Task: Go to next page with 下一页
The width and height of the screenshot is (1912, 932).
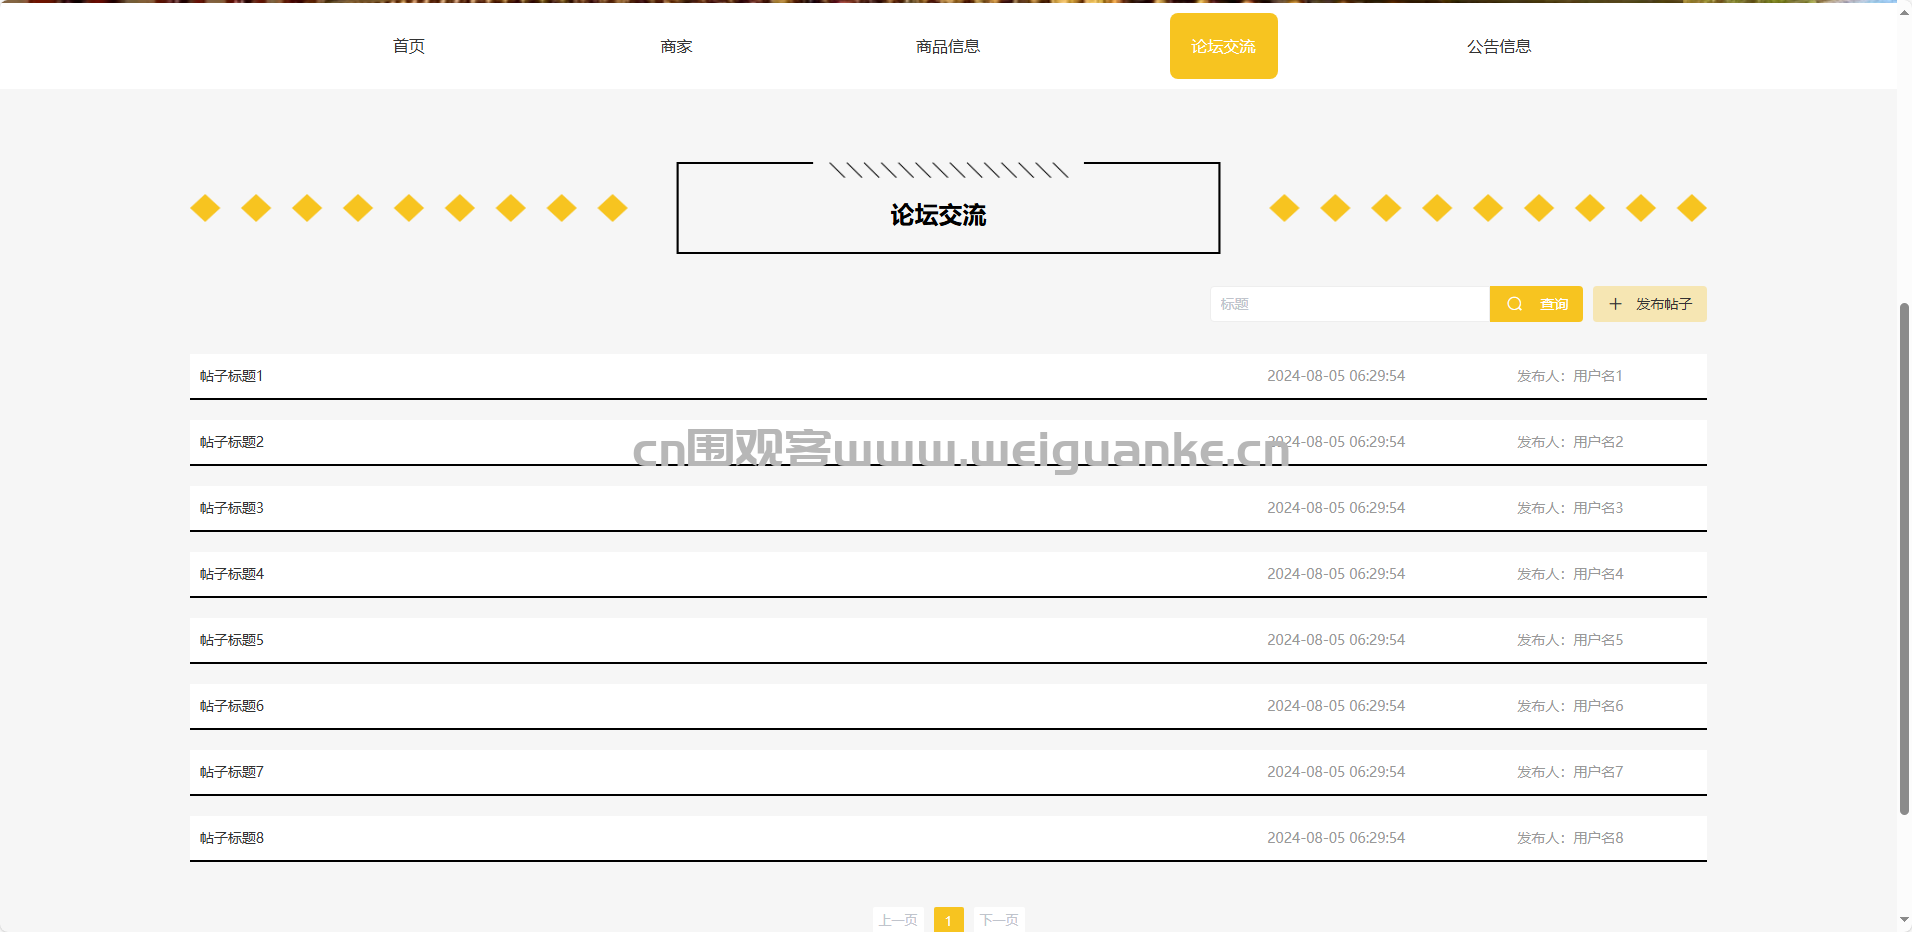Action: tap(999, 920)
